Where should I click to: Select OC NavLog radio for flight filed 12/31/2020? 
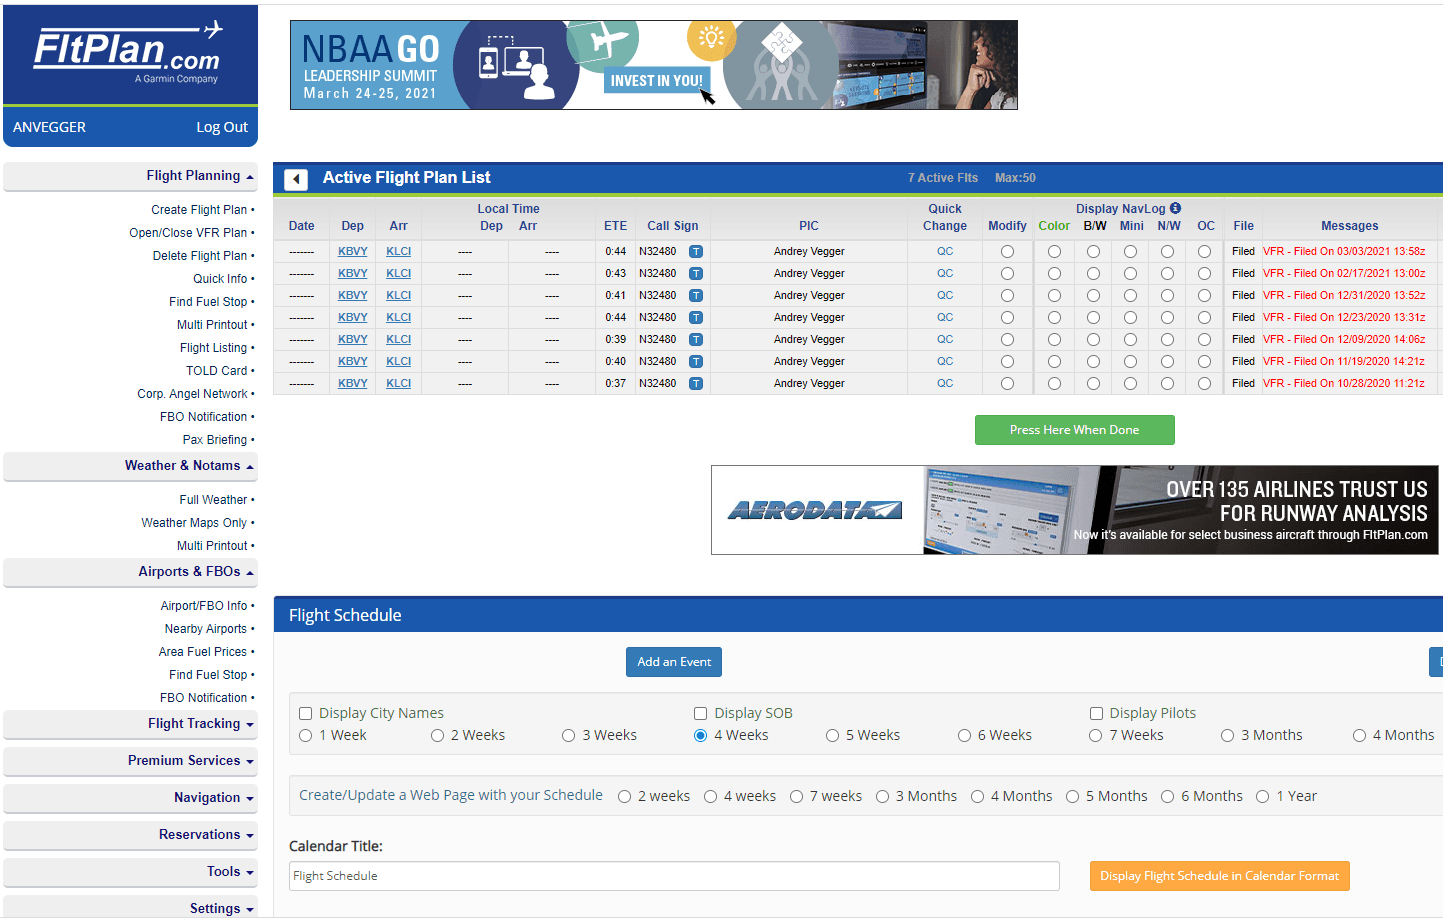[x=1205, y=296]
